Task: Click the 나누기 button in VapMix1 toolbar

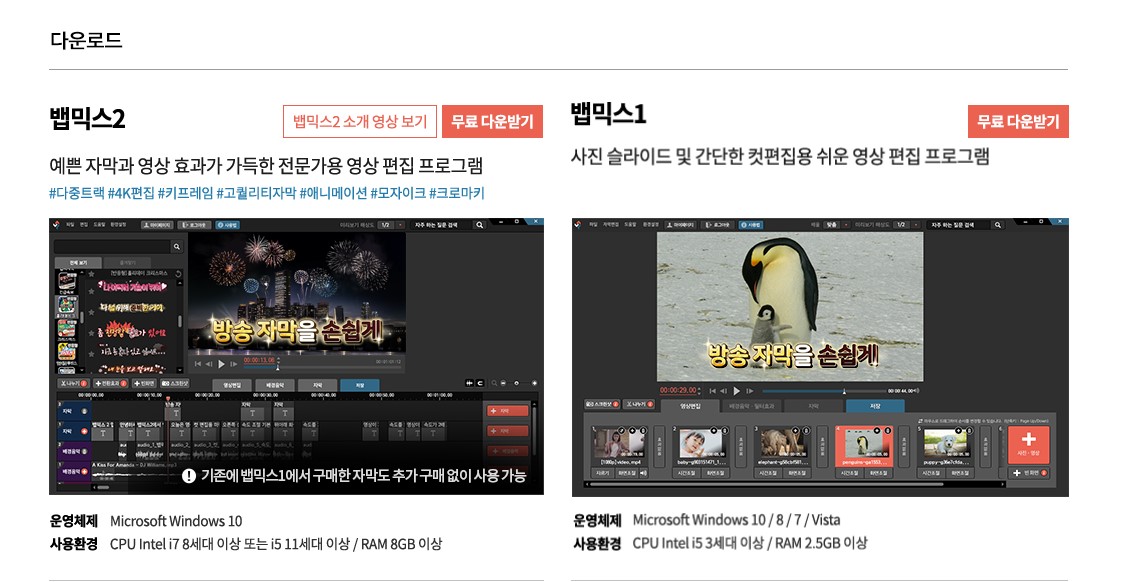Action: point(638,404)
